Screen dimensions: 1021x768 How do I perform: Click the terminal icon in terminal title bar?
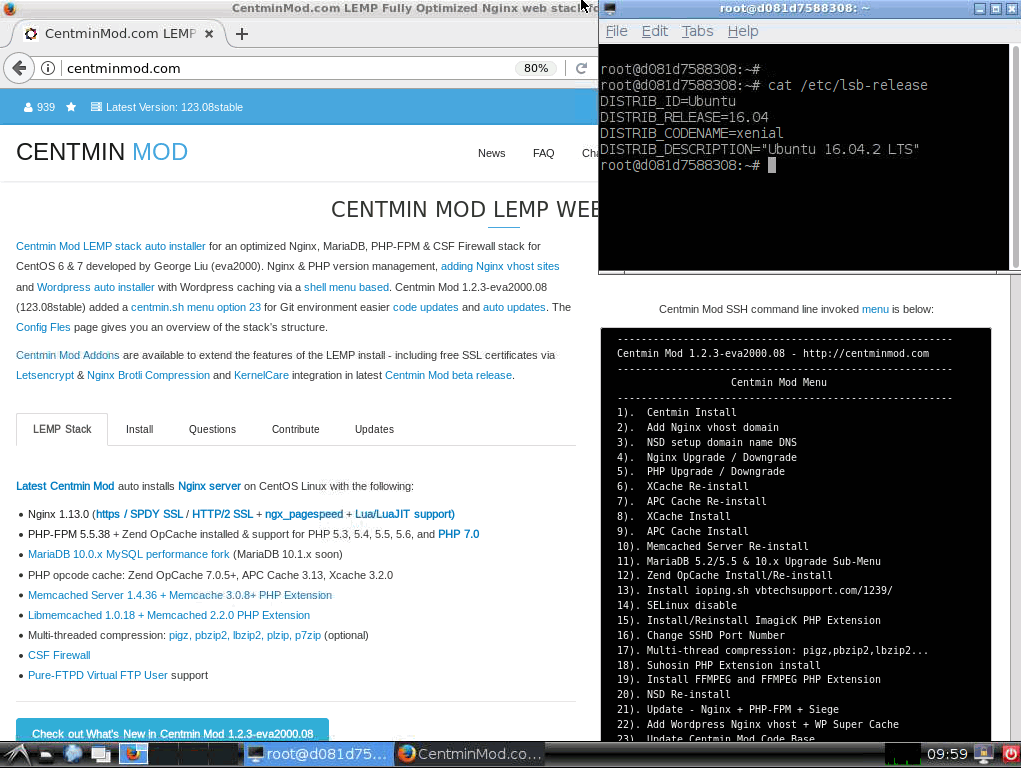pos(610,8)
